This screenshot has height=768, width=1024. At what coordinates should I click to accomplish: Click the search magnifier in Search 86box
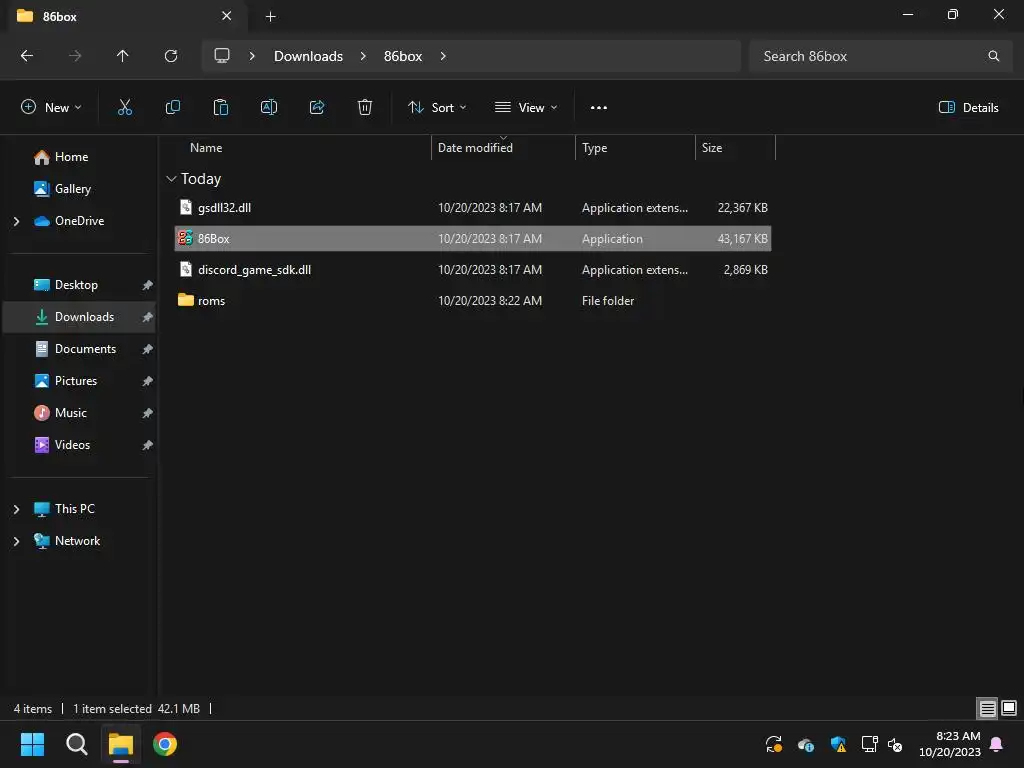(993, 56)
